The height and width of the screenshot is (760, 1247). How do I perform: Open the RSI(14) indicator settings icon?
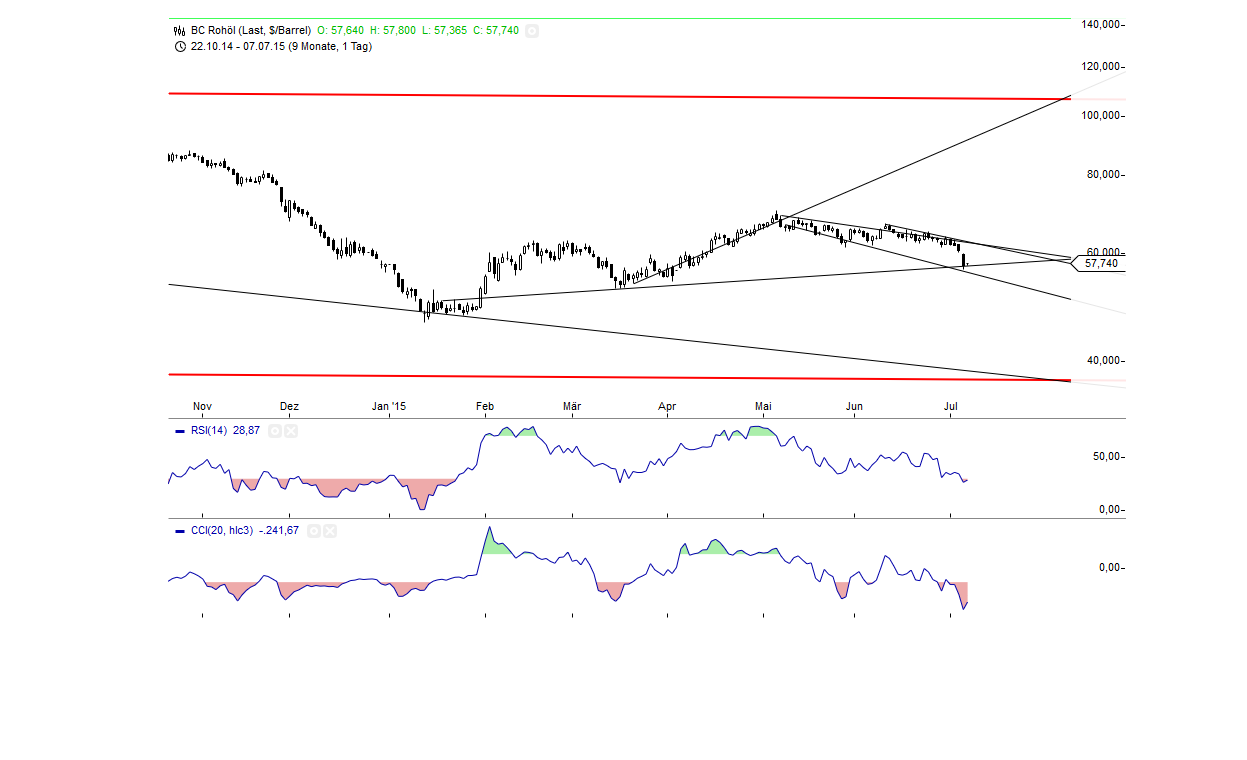275,431
